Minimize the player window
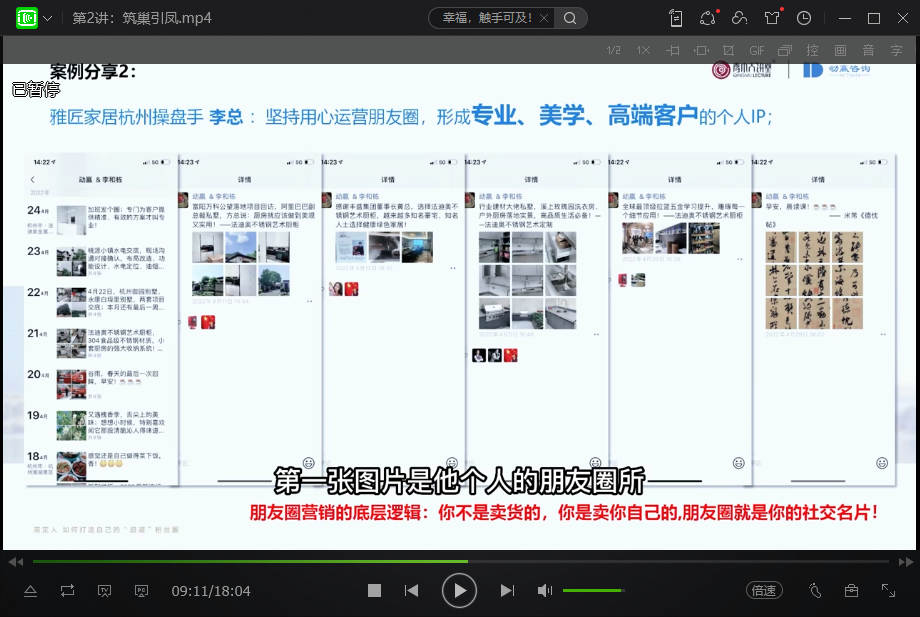 pyautogui.click(x=845, y=19)
